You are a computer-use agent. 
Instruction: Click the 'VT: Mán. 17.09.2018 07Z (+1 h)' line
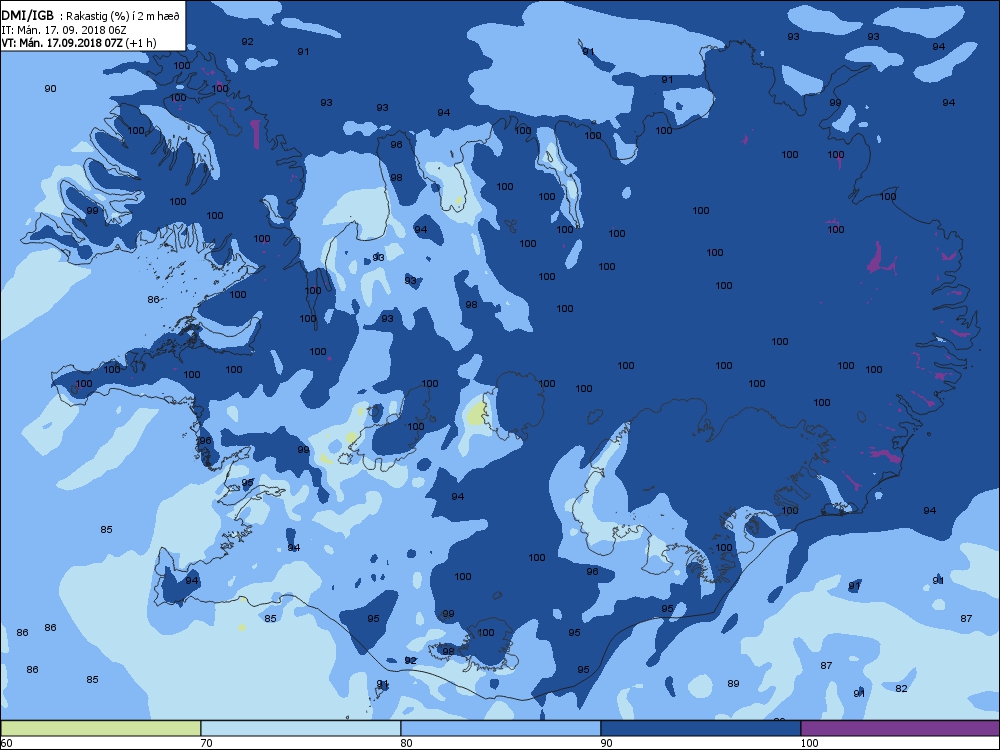tap(78, 43)
